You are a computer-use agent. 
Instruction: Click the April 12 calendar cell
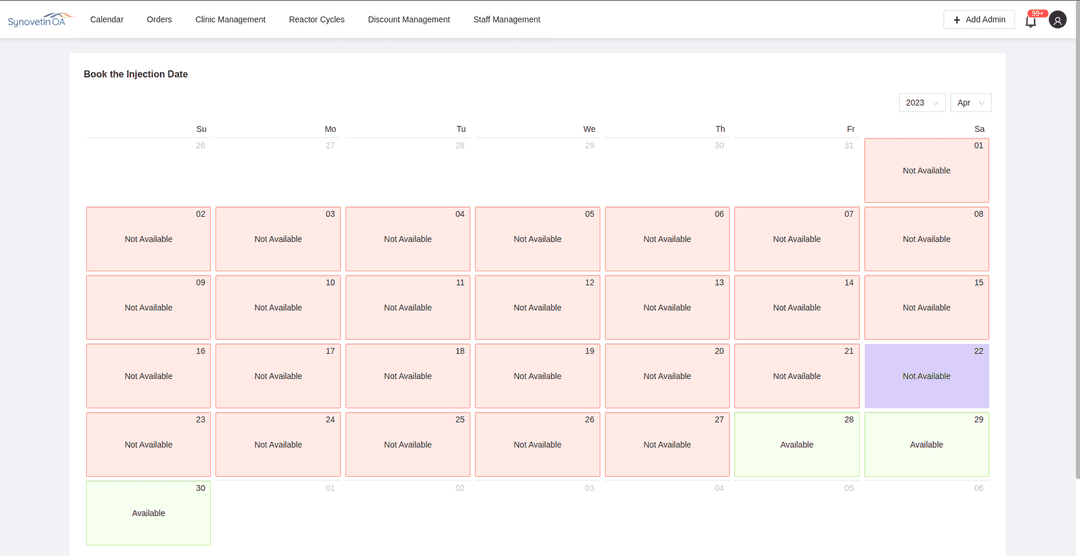pyautogui.click(x=537, y=308)
